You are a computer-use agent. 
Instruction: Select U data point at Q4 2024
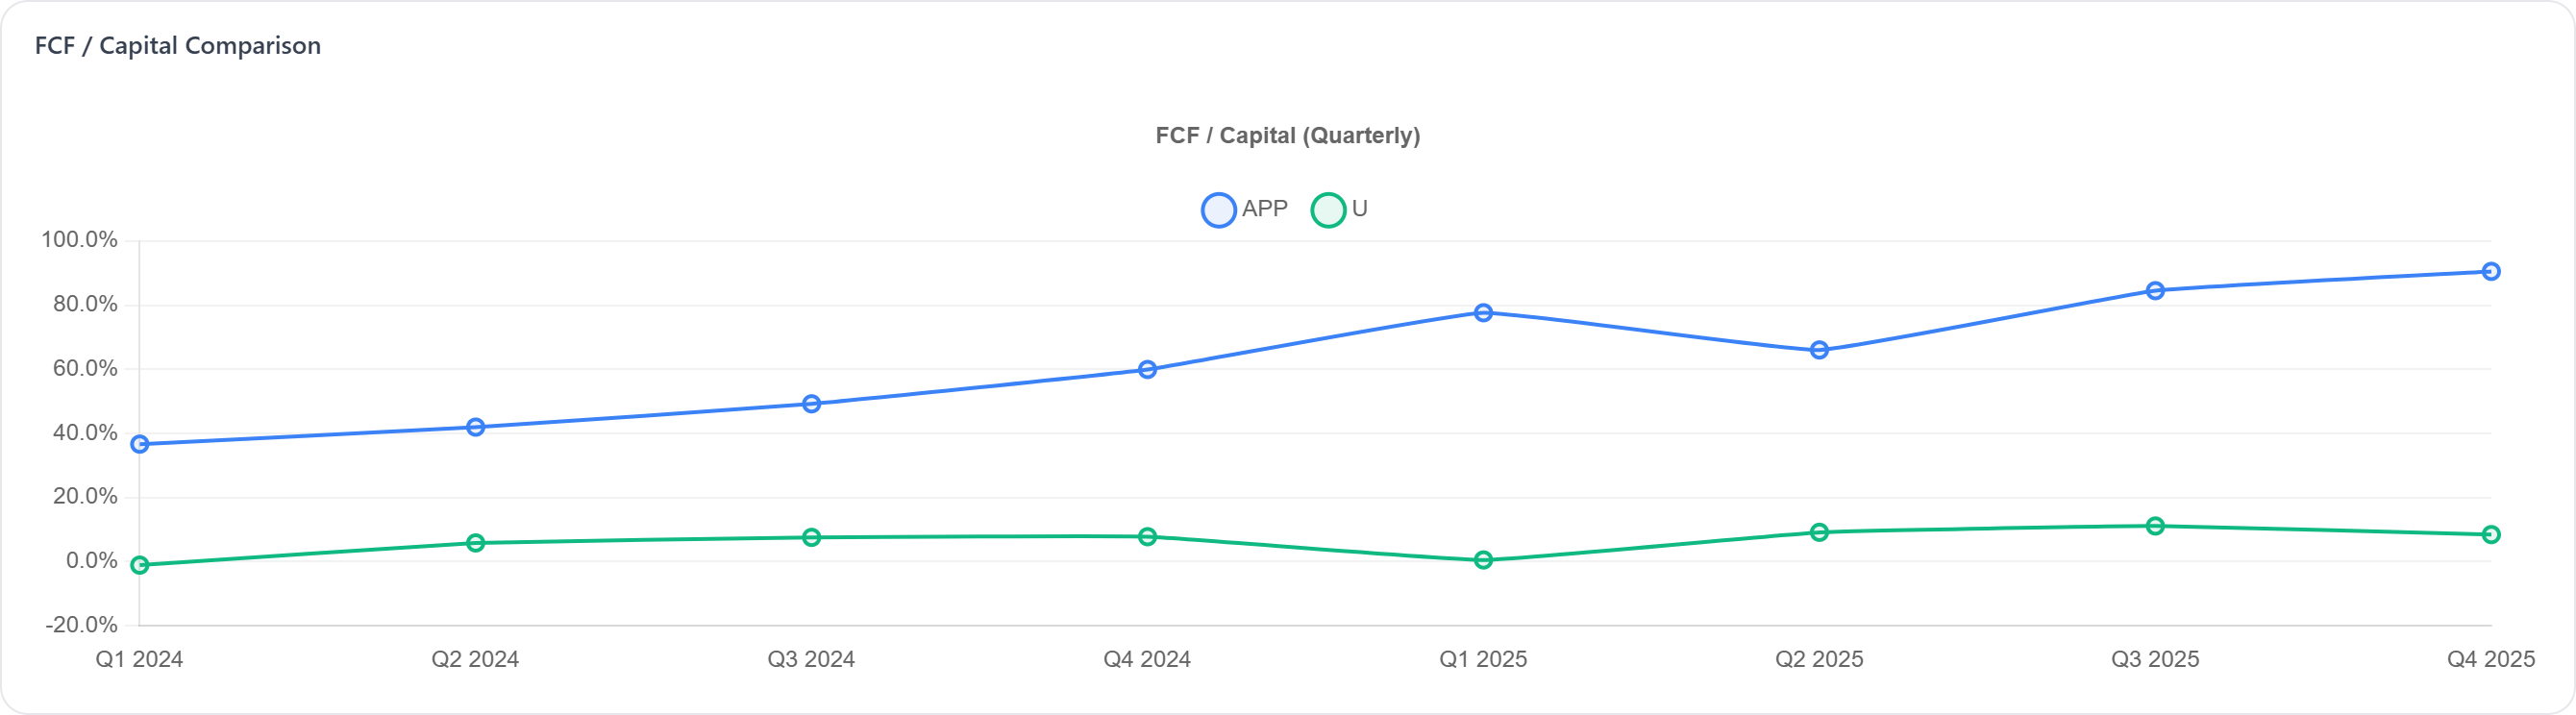[1148, 537]
